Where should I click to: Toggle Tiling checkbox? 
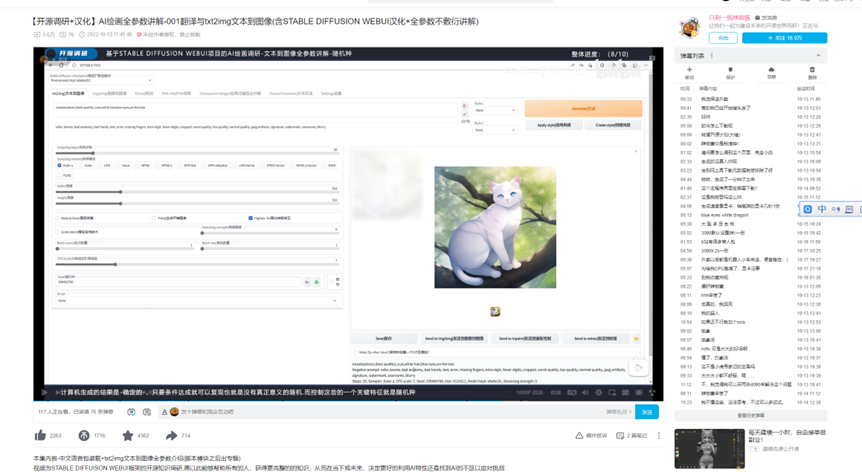pyautogui.click(x=154, y=218)
